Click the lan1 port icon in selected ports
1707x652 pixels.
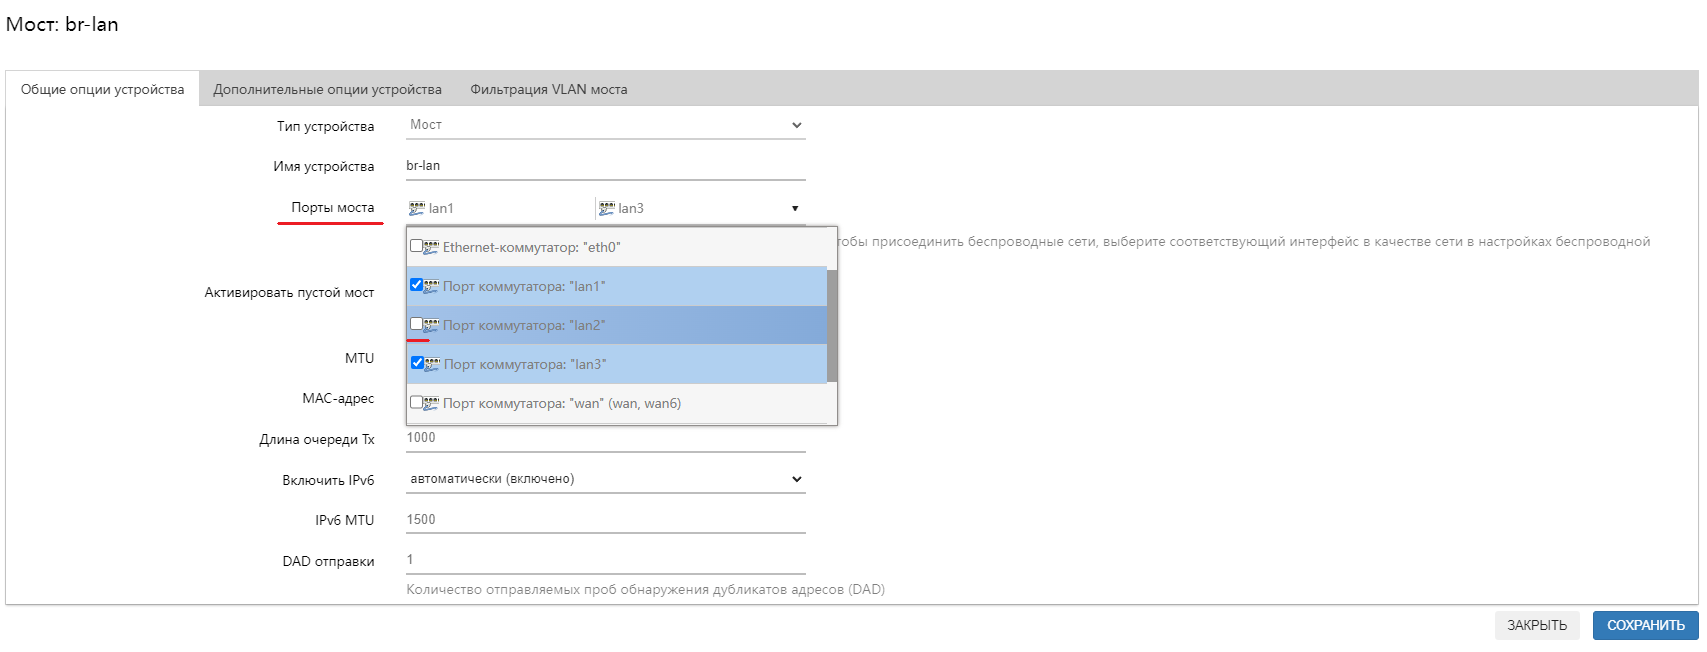pos(417,208)
